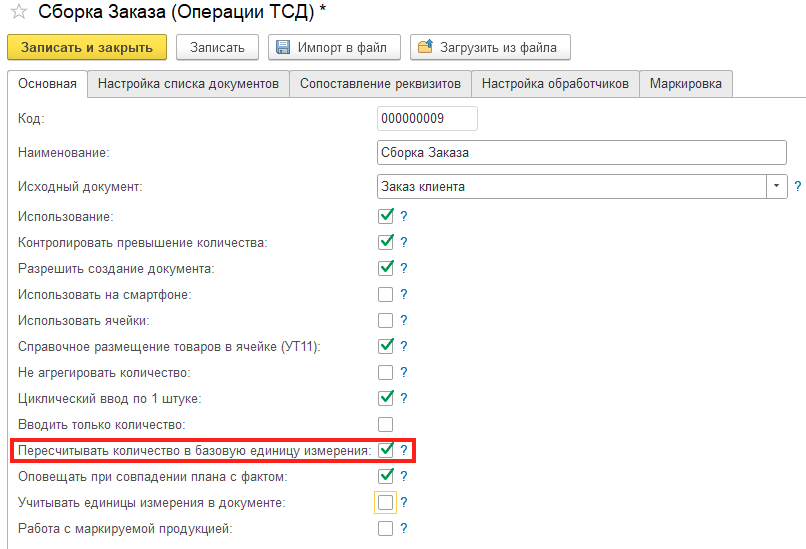
Task: Open help for Работа с маркируемой продукцией
Action: coord(404,528)
